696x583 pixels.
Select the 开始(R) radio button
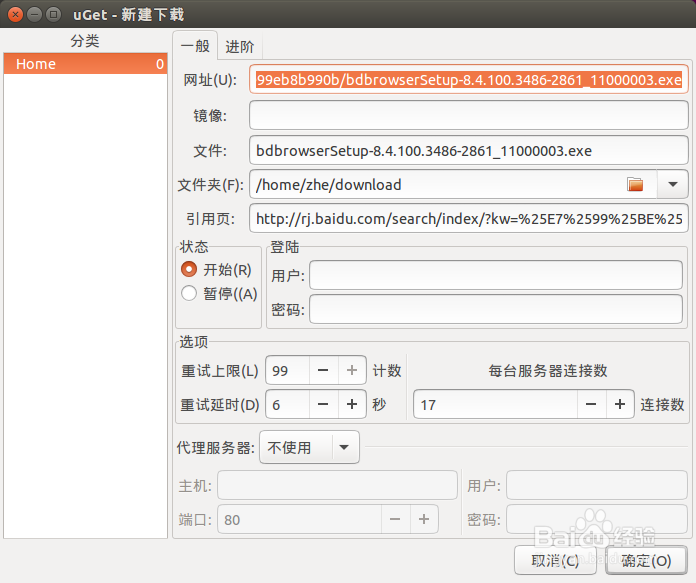coord(189,269)
